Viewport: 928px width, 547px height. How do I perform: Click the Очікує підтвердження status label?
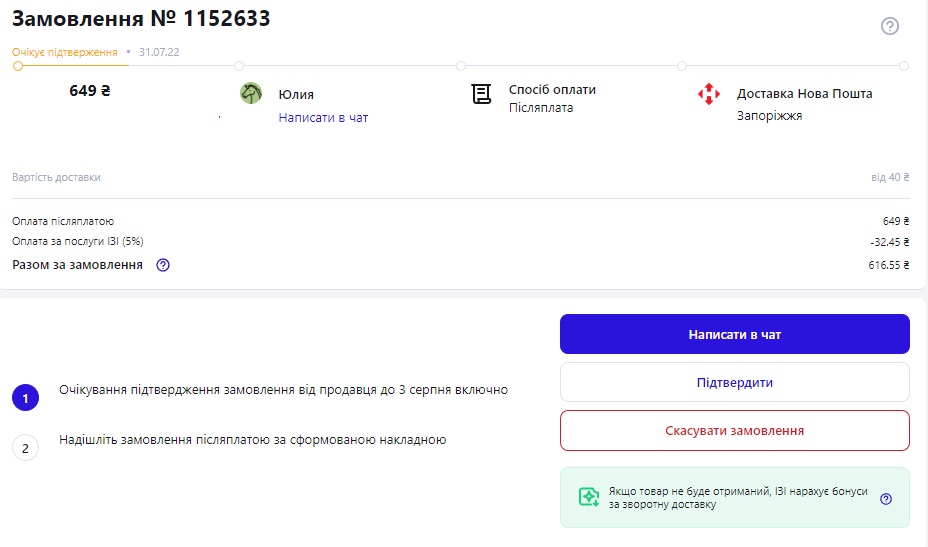tap(65, 52)
